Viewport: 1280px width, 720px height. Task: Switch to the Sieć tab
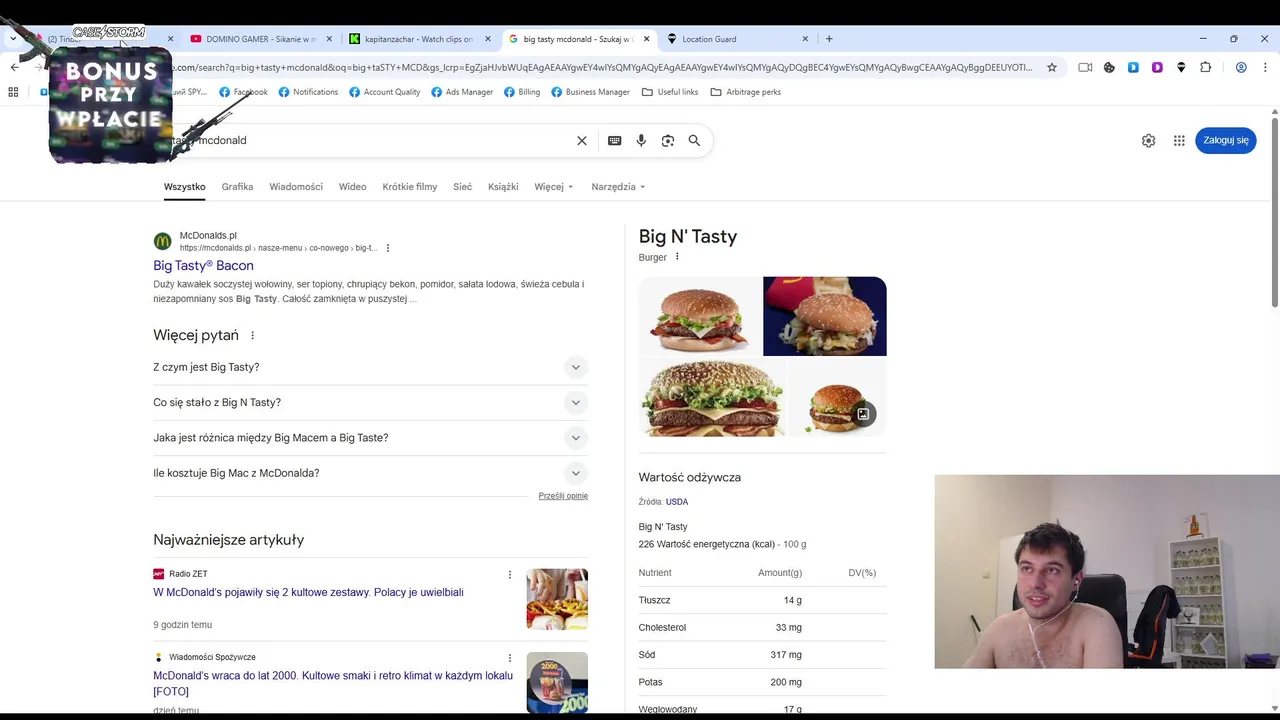(x=462, y=187)
